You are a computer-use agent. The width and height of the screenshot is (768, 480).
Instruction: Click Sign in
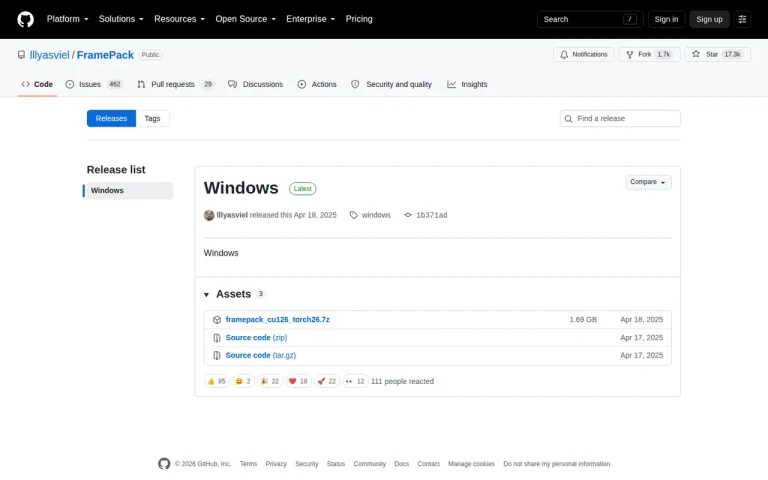point(666,19)
